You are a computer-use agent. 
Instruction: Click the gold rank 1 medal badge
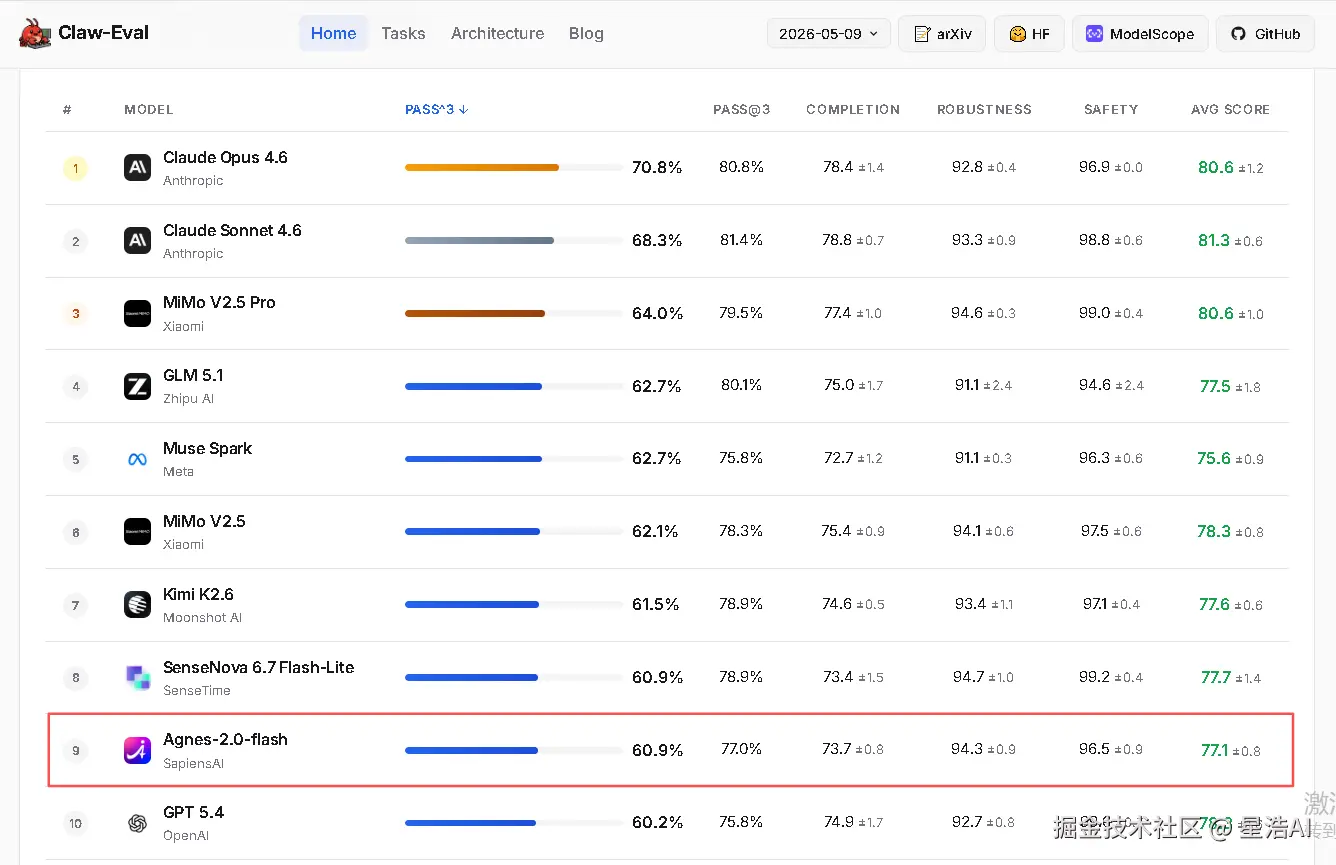pyautogui.click(x=75, y=168)
